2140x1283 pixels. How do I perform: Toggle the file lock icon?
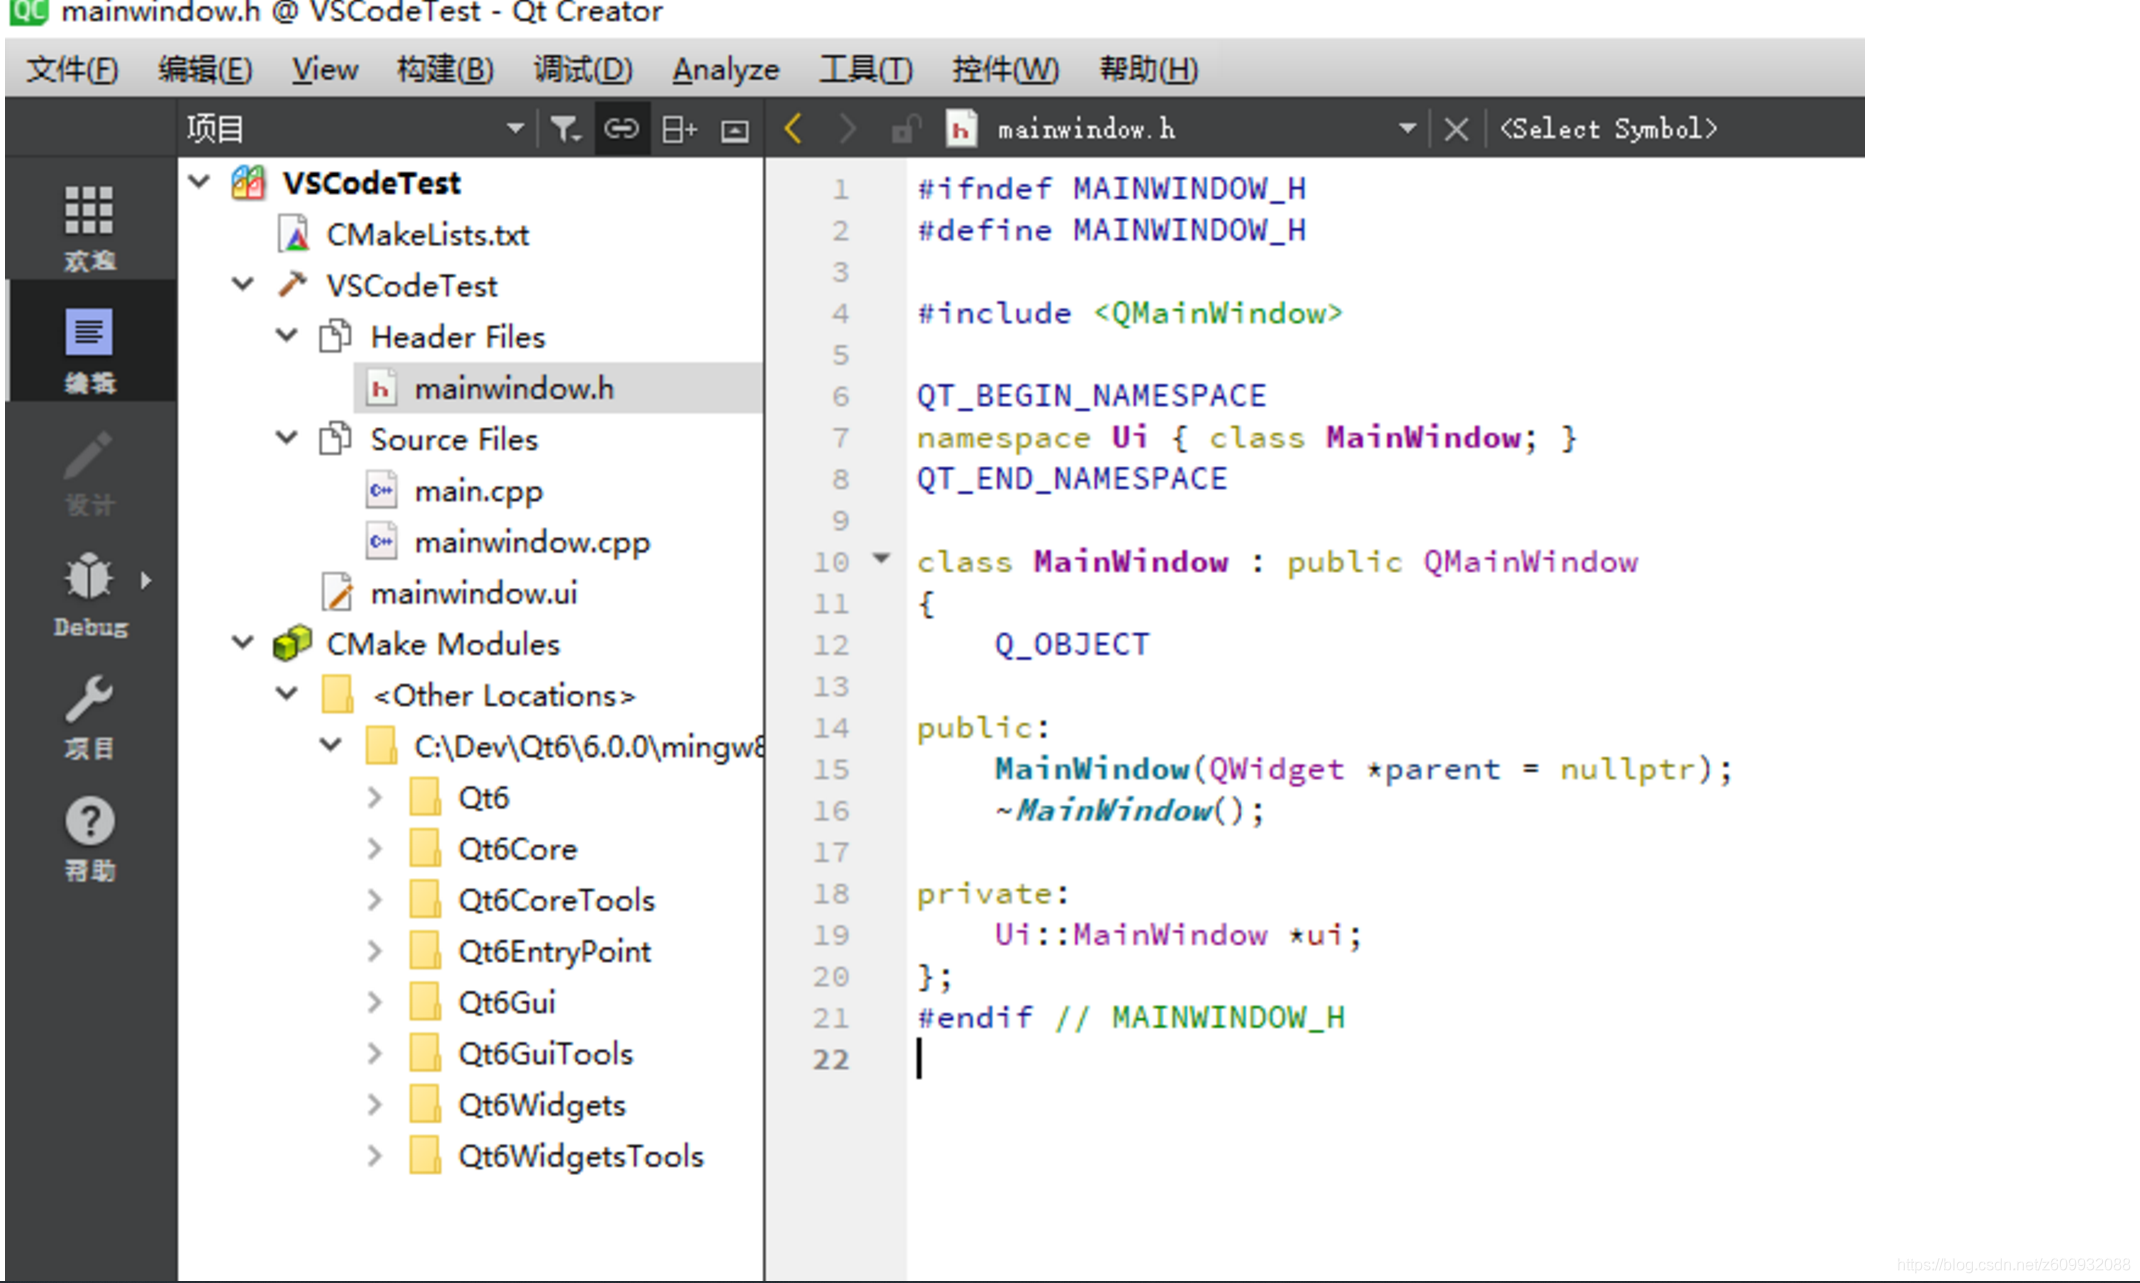905,129
